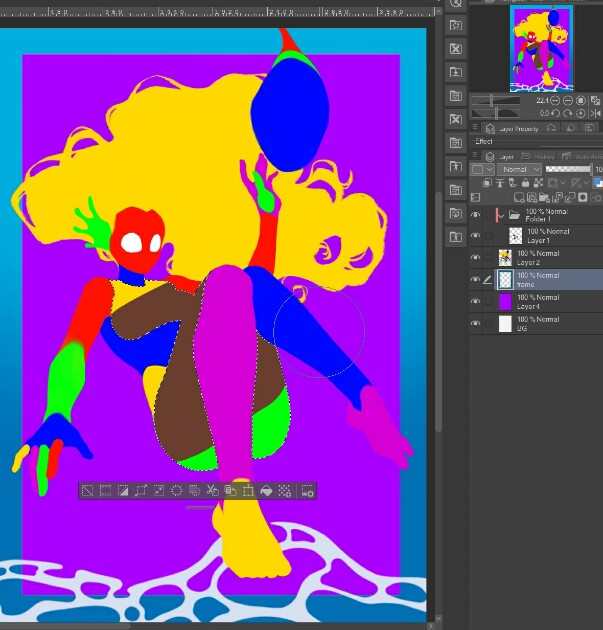The height and width of the screenshot is (630, 603).
Task: Click Clip to Layer Below icon
Action: pyautogui.click(x=487, y=183)
